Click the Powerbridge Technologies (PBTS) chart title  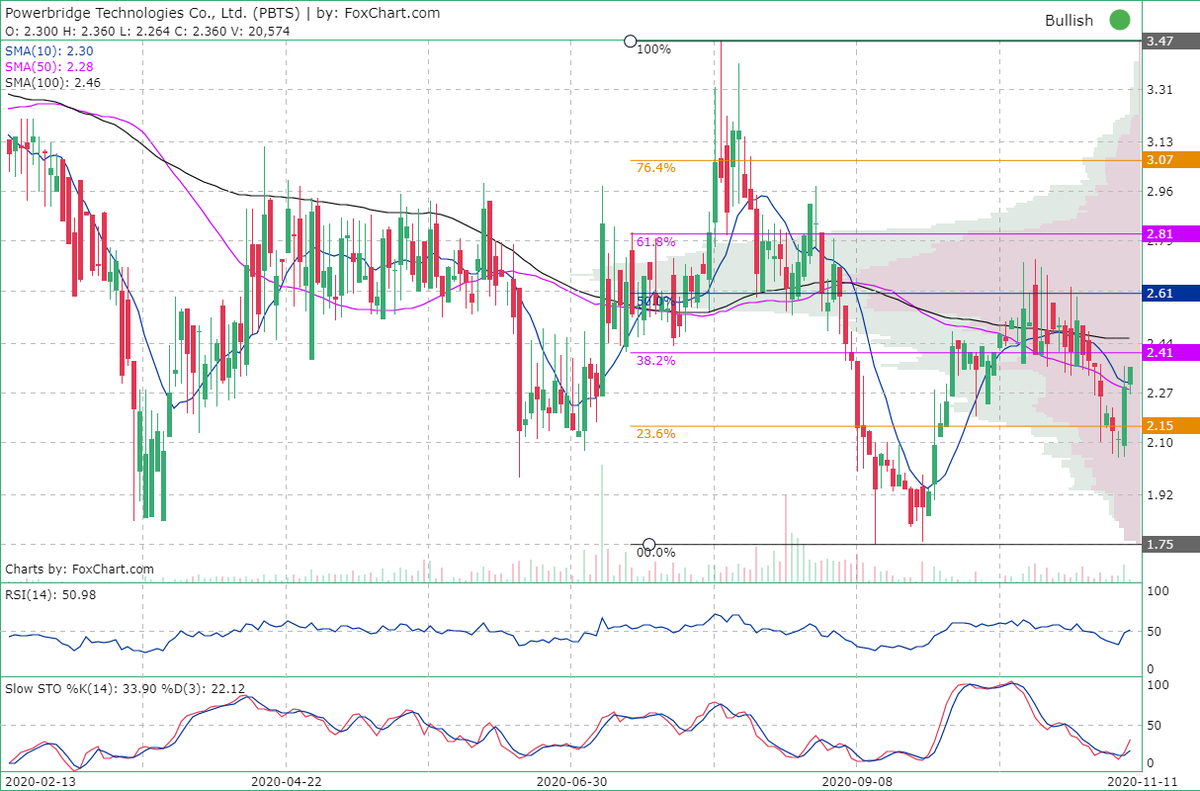click(223, 13)
